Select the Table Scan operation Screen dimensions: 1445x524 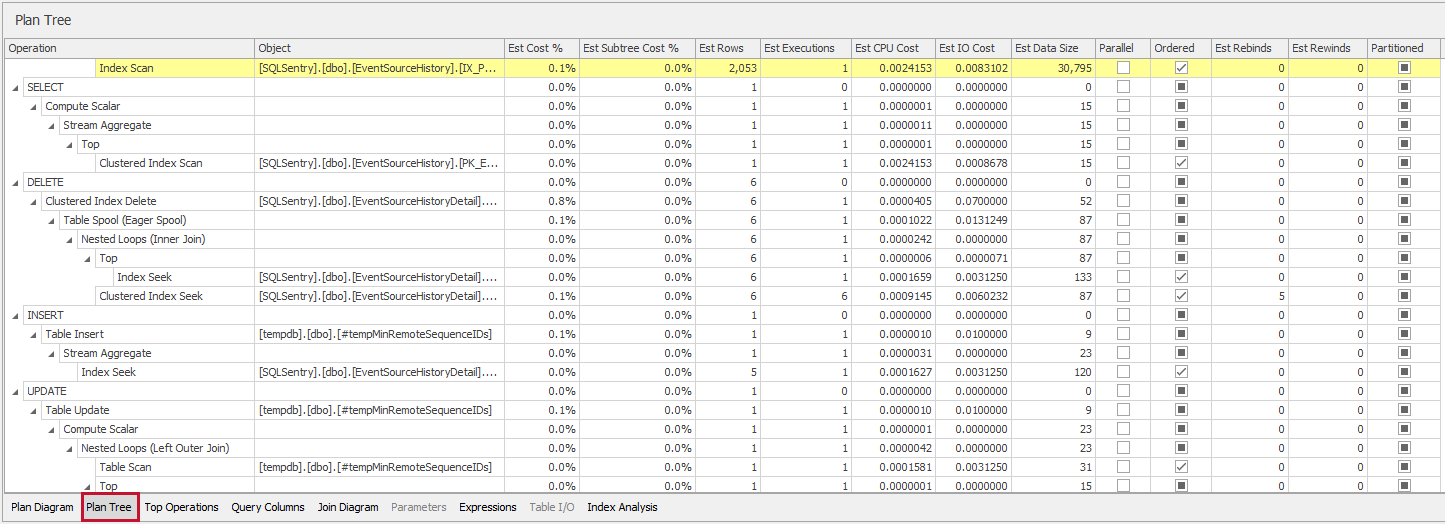click(x=125, y=467)
